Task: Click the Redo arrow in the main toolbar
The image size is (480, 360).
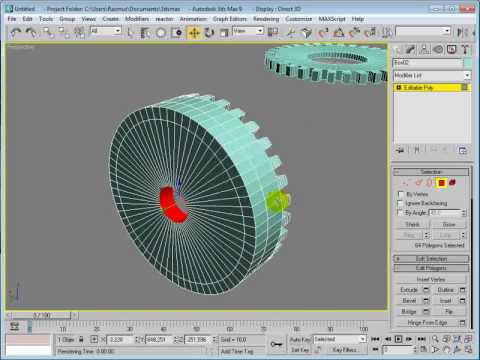Action: (32, 32)
